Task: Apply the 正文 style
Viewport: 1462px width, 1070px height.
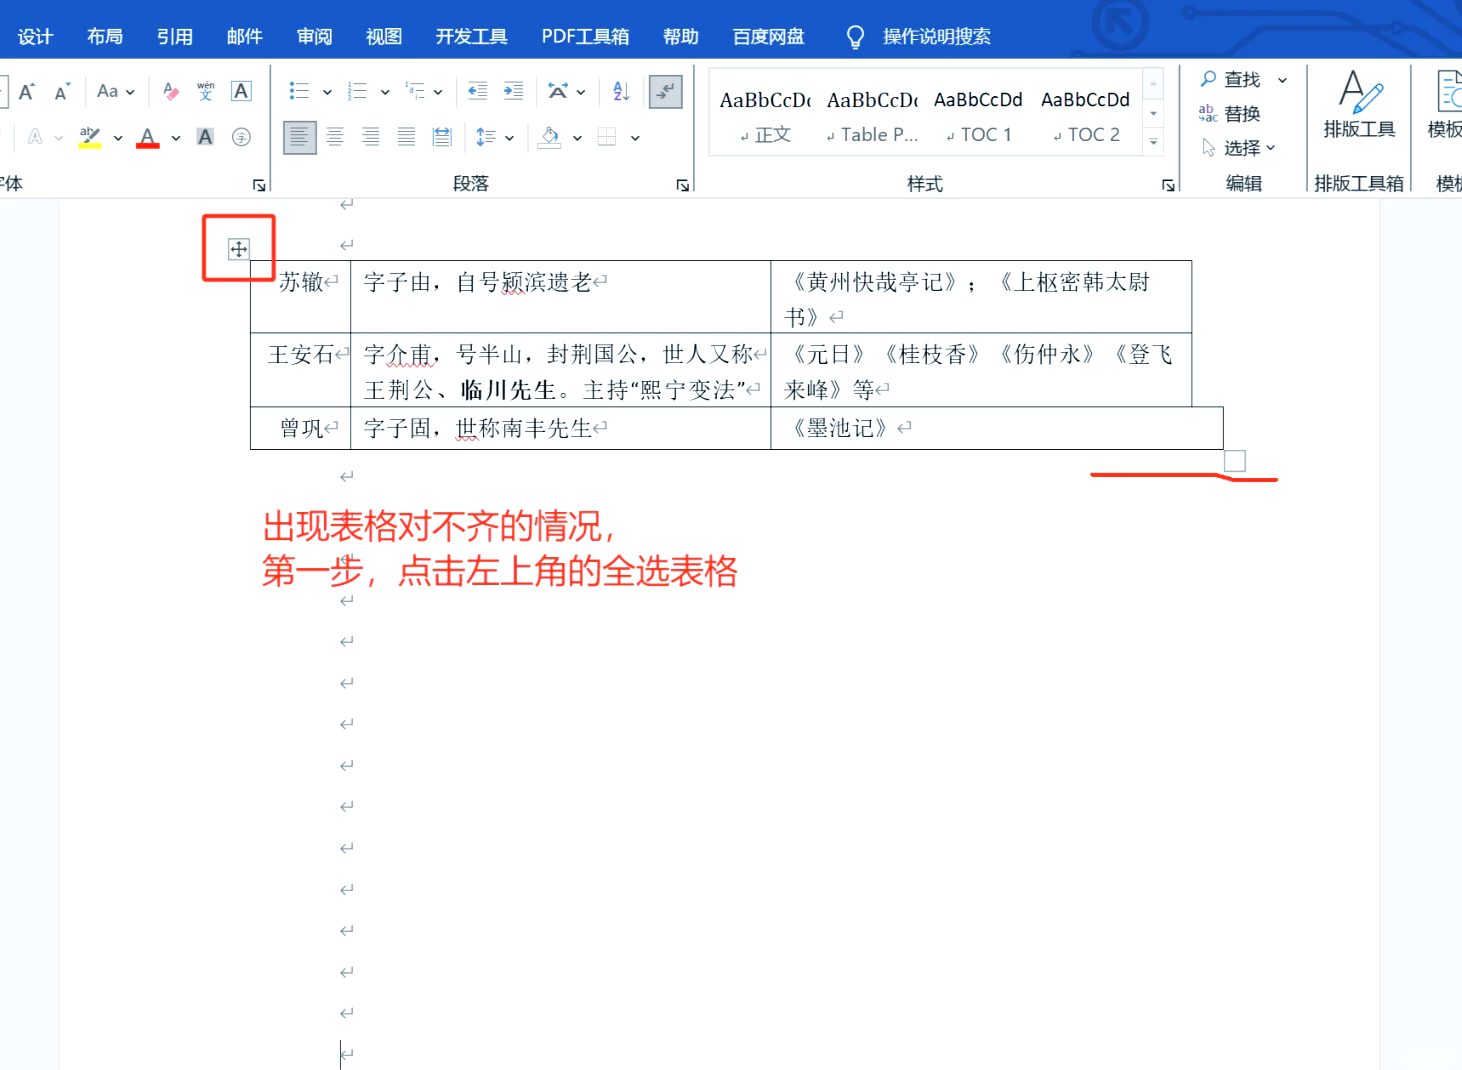Action: tap(765, 115)
